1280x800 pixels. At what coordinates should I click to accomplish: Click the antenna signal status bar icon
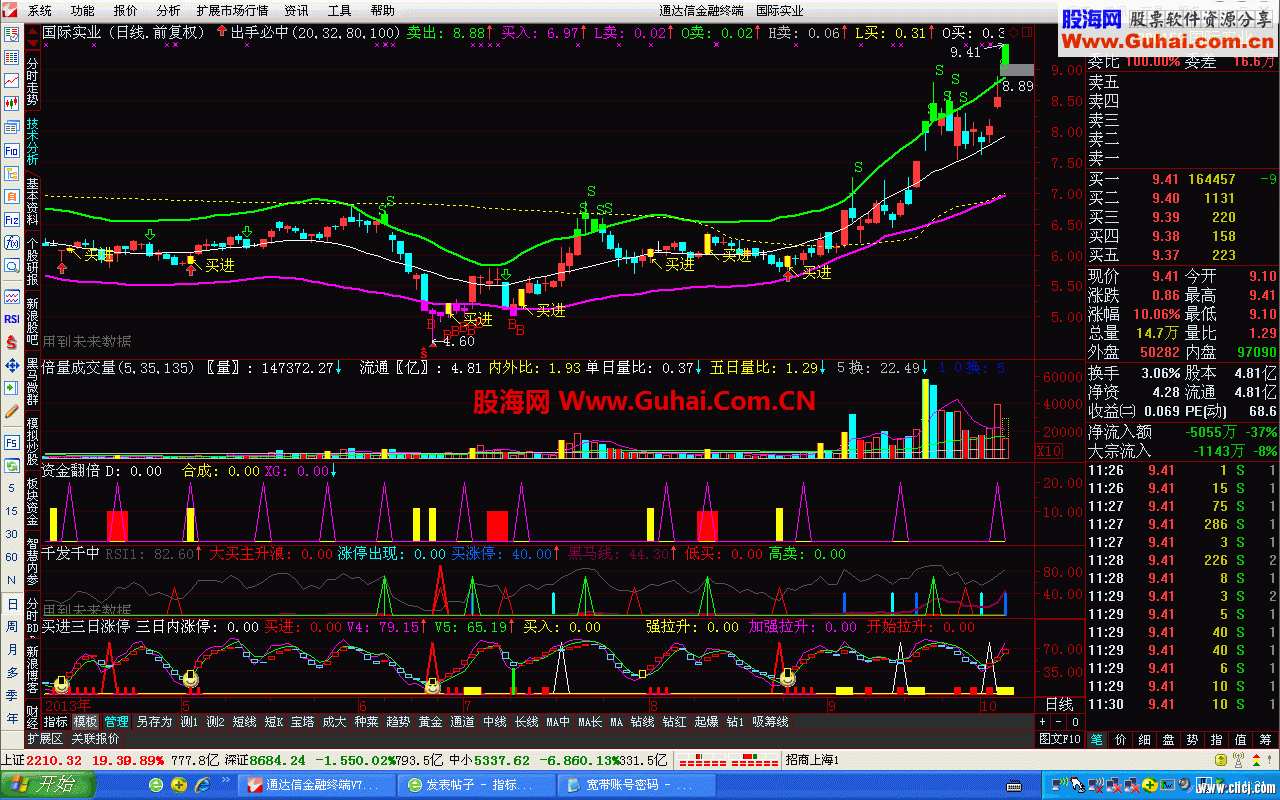(1239, 760)
